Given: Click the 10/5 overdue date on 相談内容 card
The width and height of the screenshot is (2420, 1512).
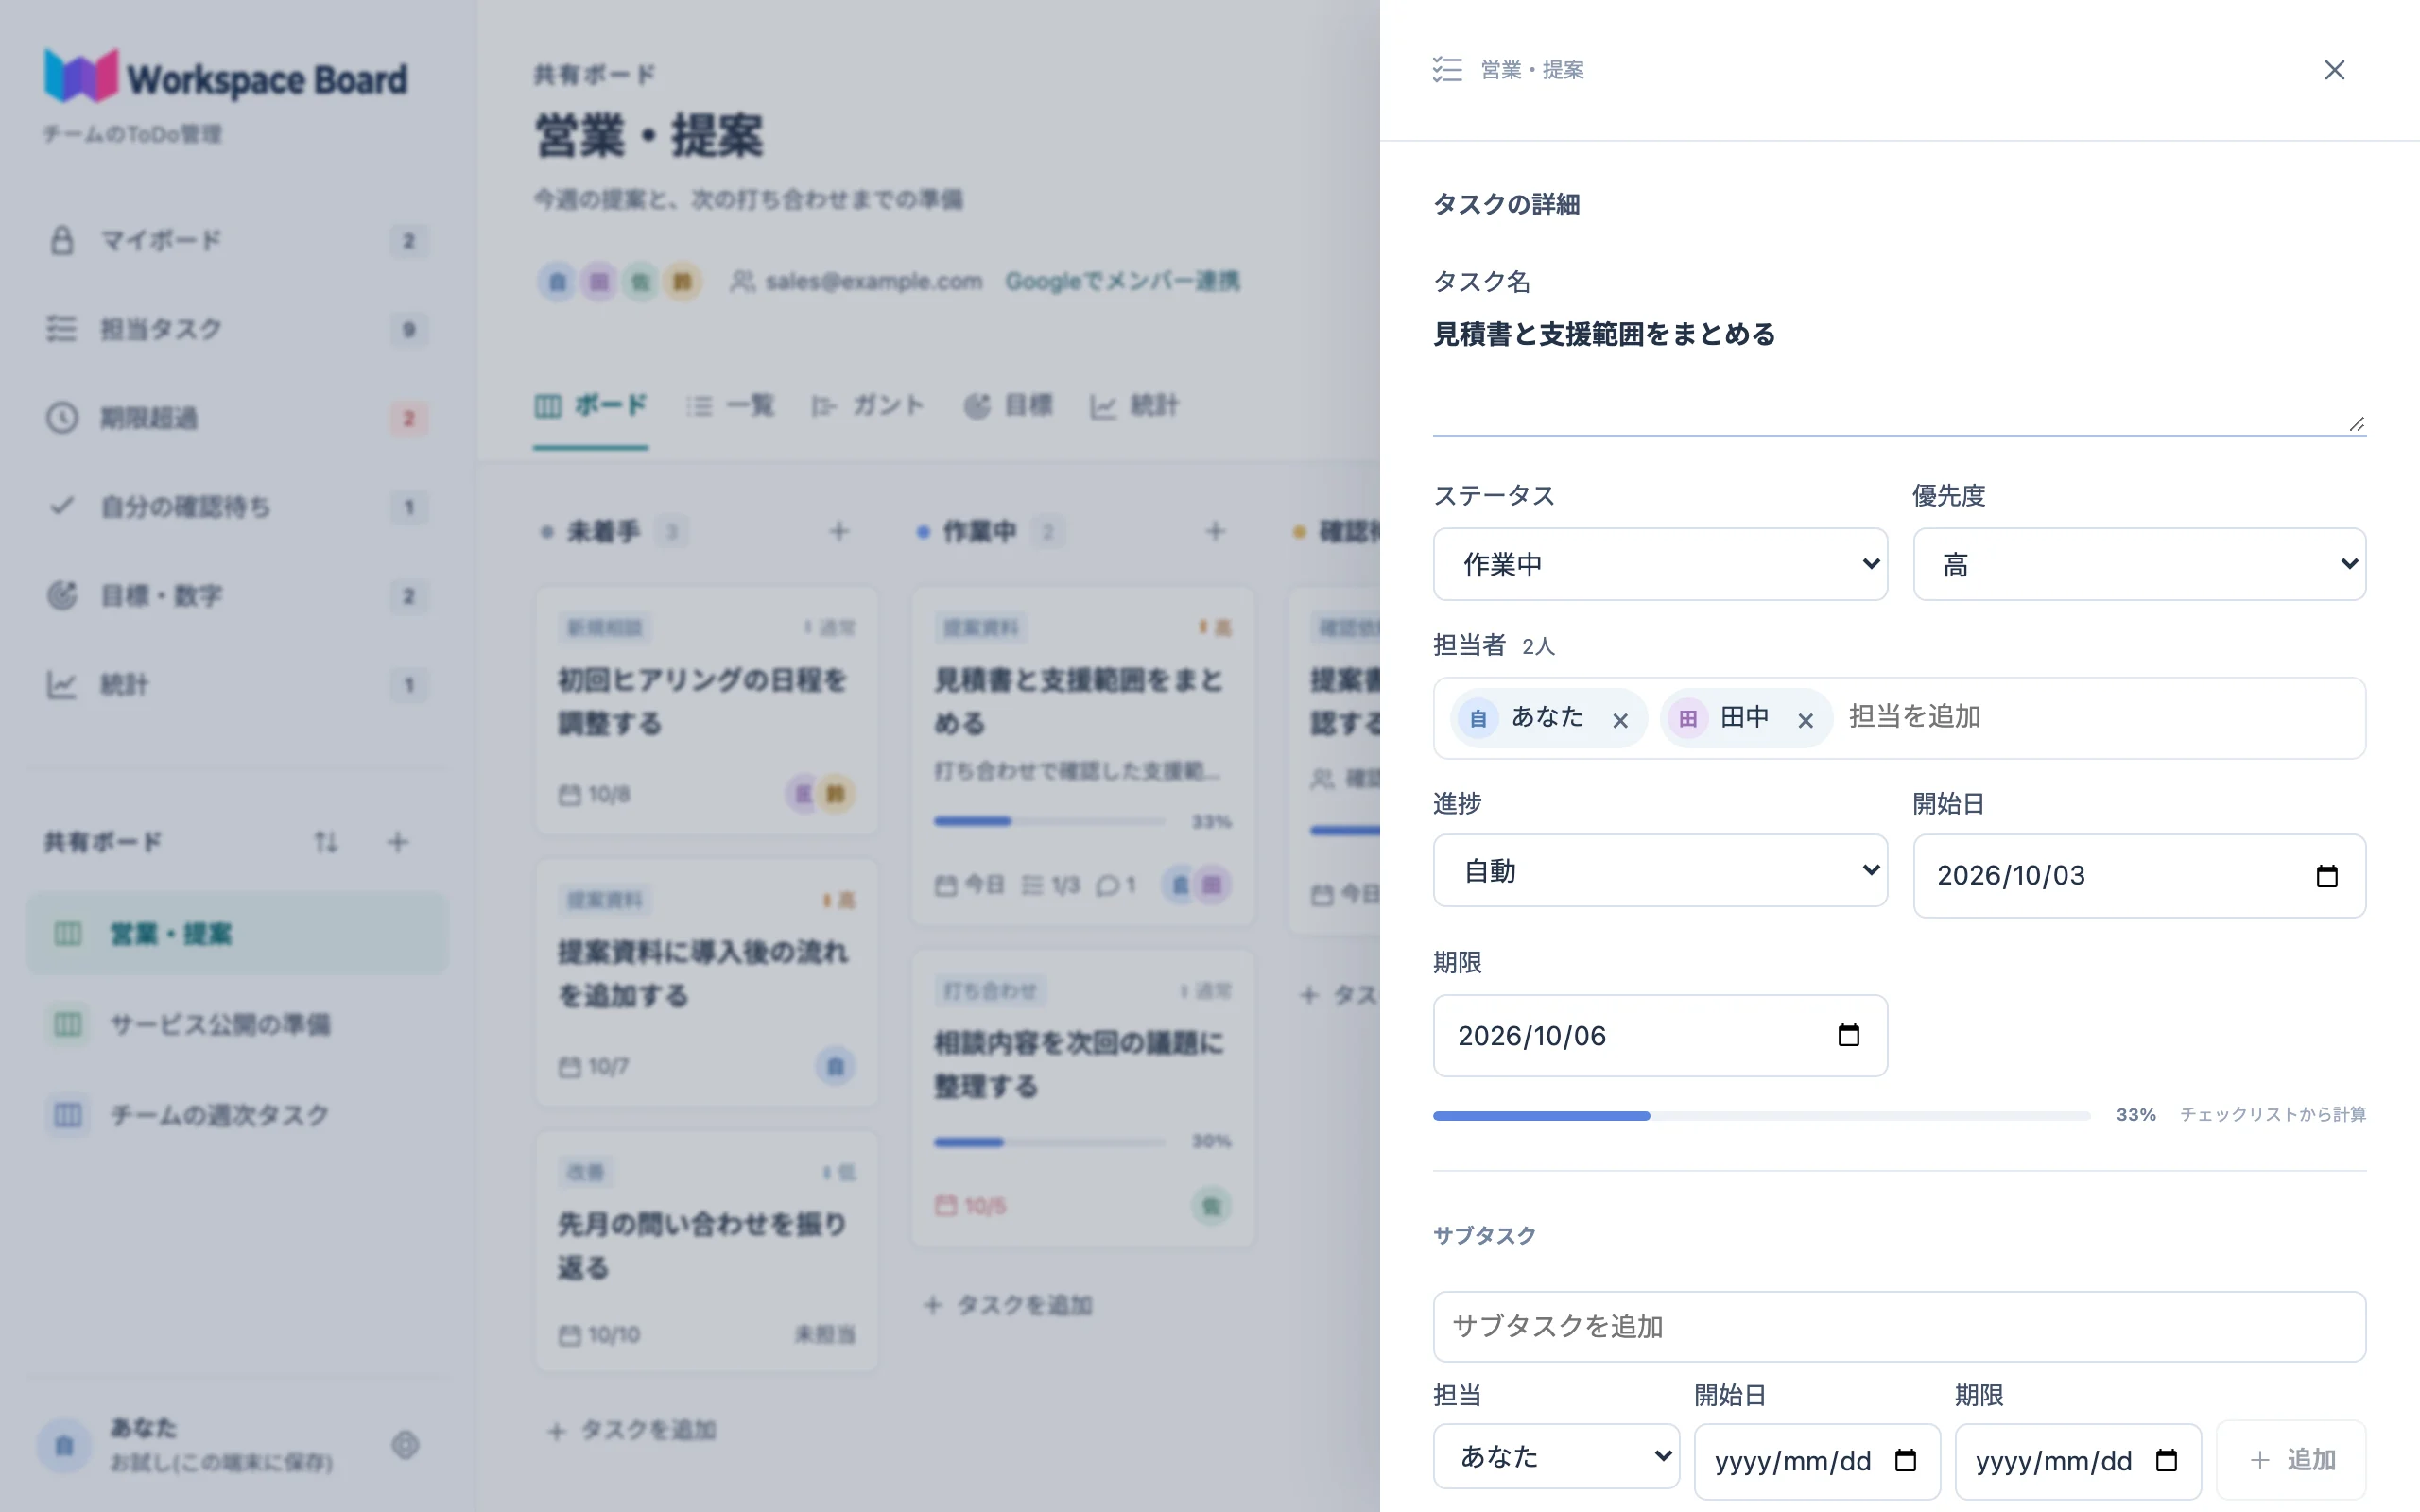Looking at the screenshot, I should coord(970,1206).
